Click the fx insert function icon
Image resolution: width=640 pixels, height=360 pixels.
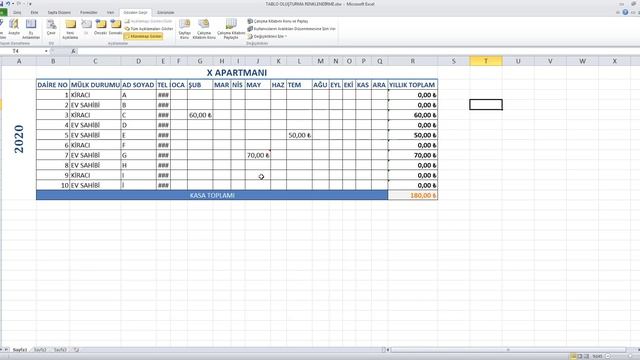coord(73,51)
